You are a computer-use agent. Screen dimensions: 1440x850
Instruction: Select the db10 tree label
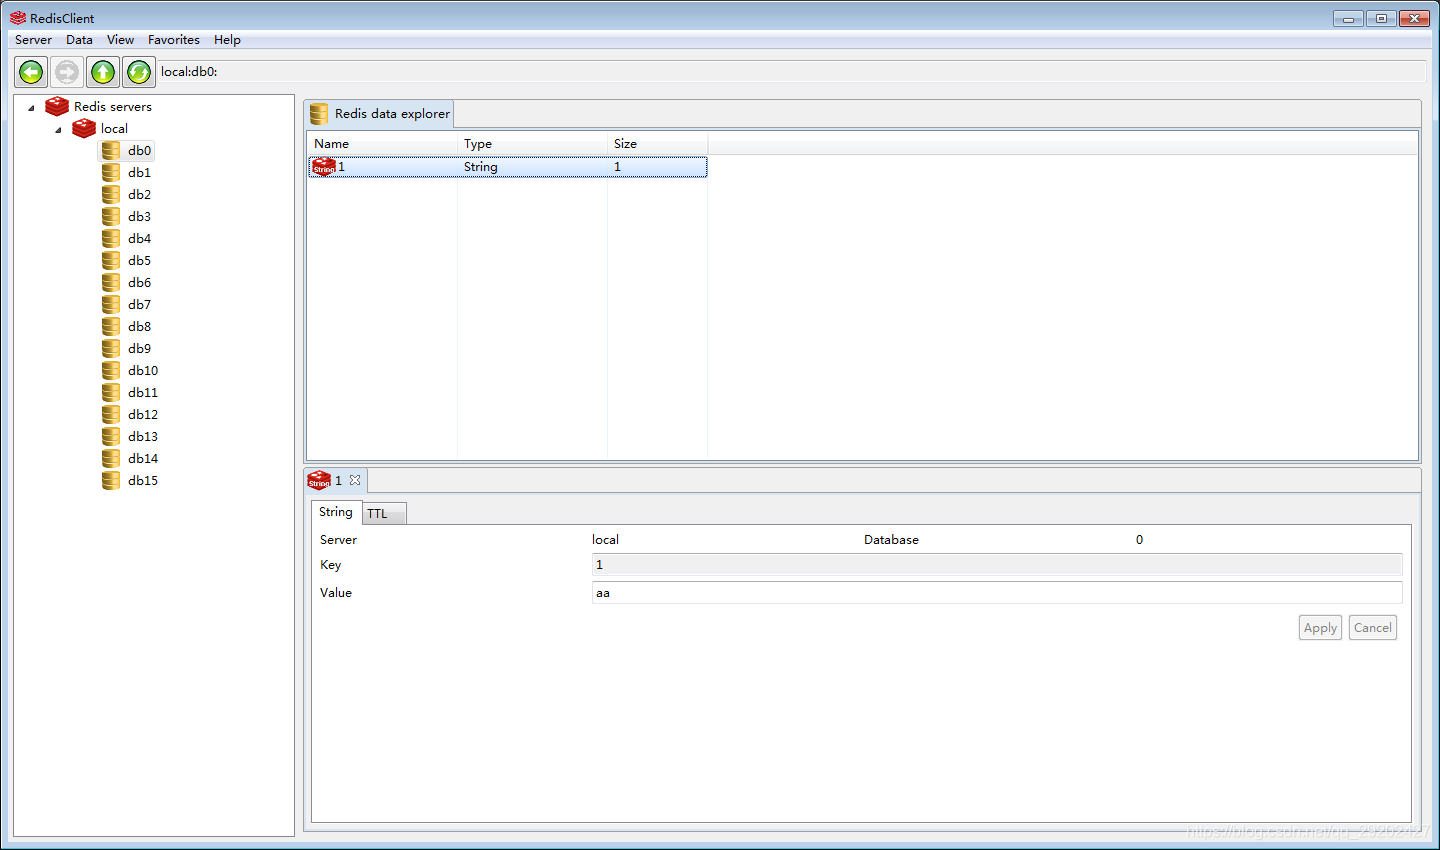click(143, 371)
